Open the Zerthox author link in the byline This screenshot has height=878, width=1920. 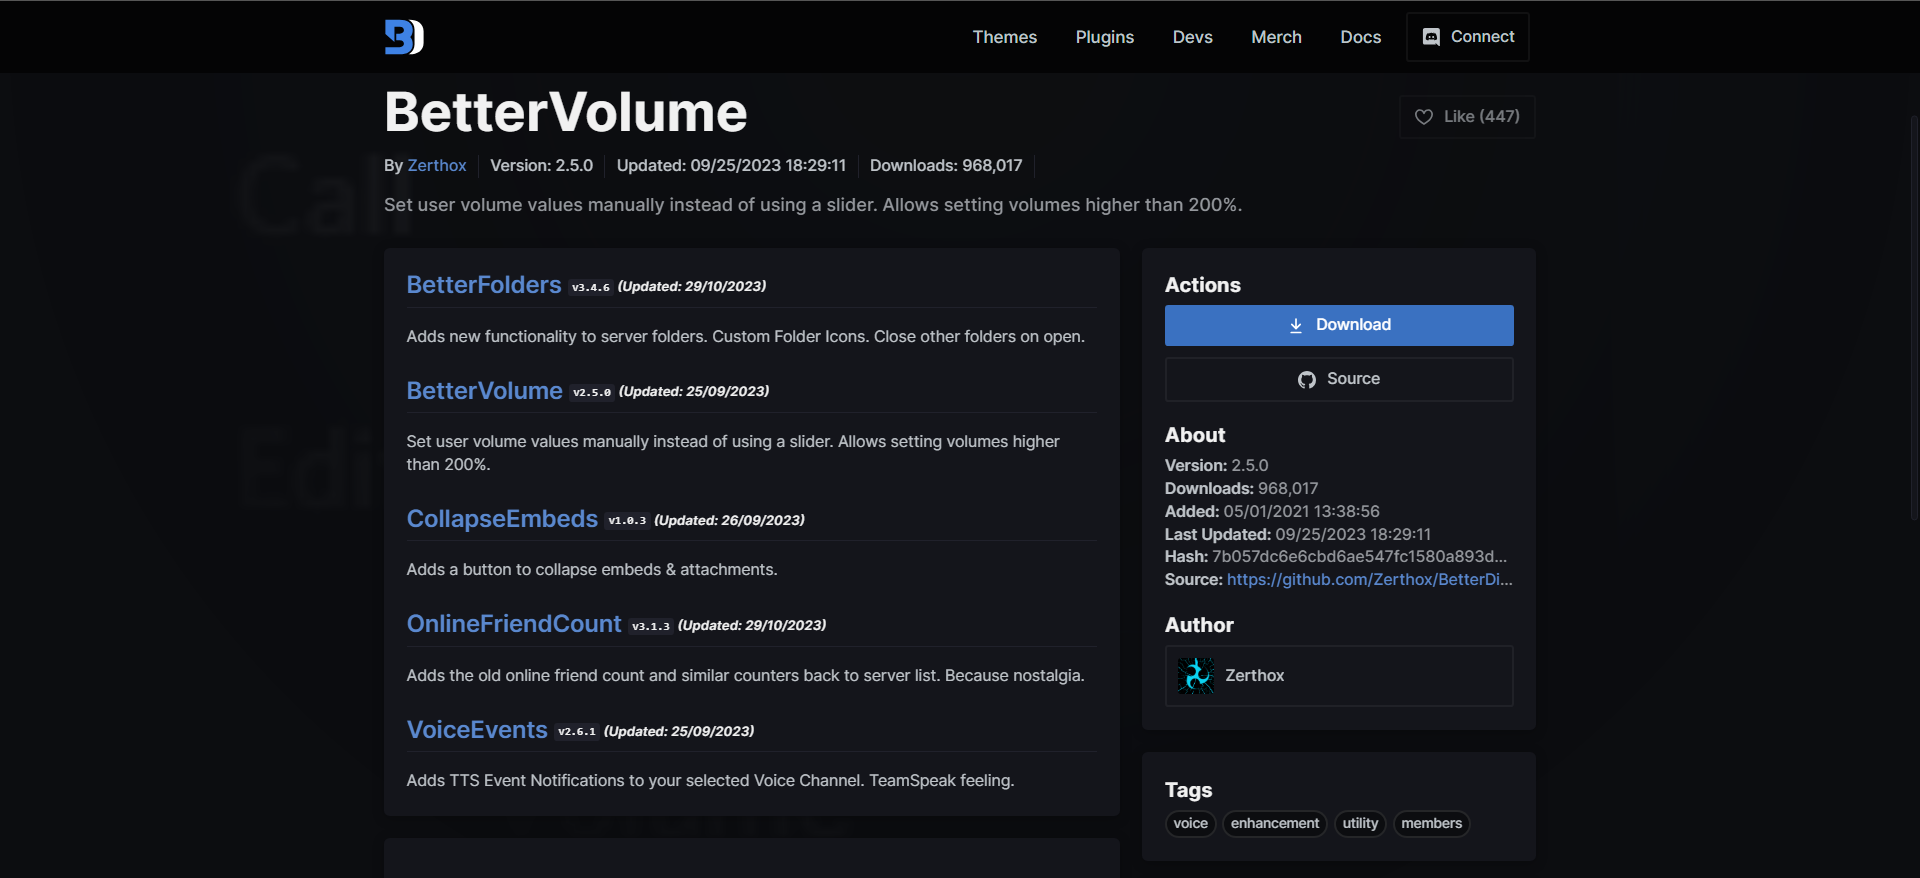[437, 166]
